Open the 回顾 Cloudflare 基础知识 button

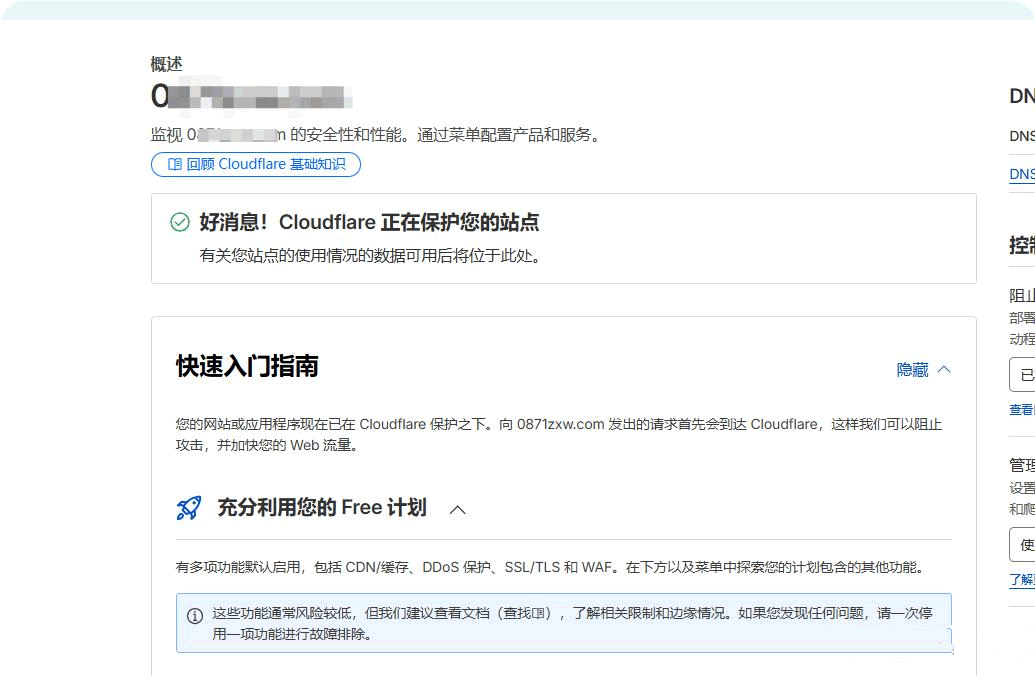point(256,165)
